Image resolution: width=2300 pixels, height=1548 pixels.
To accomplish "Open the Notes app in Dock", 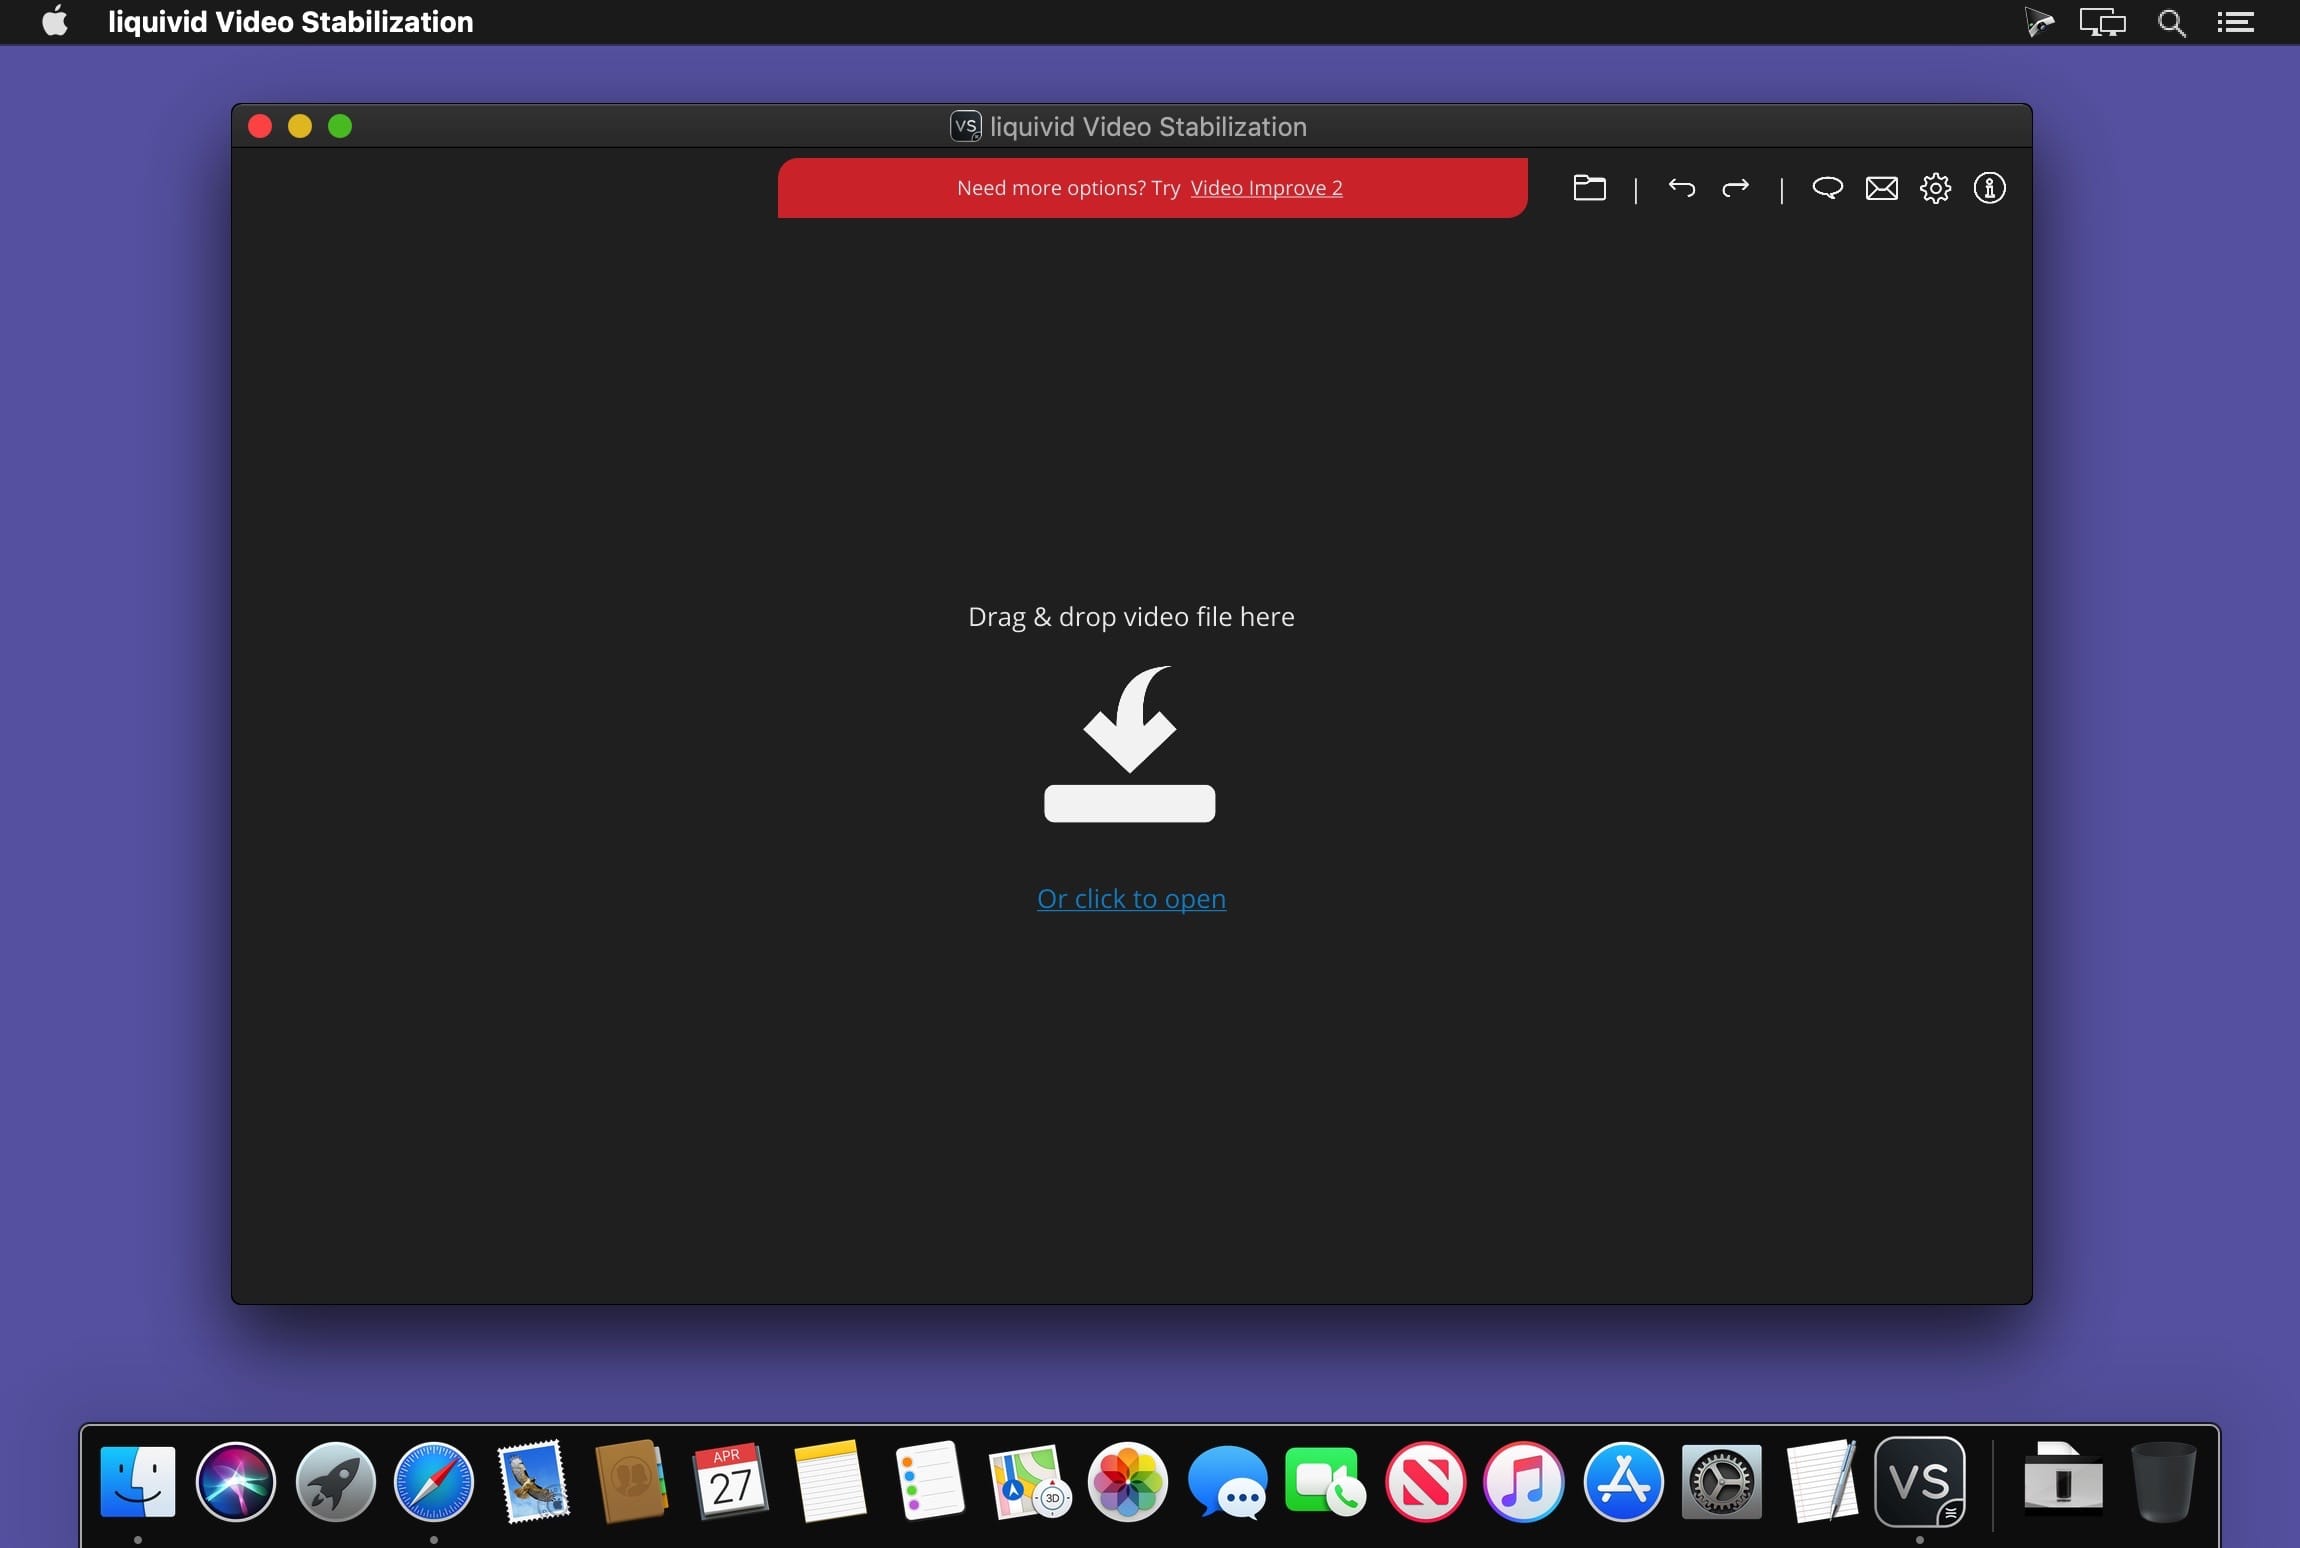I will (x=829, y=1481).
